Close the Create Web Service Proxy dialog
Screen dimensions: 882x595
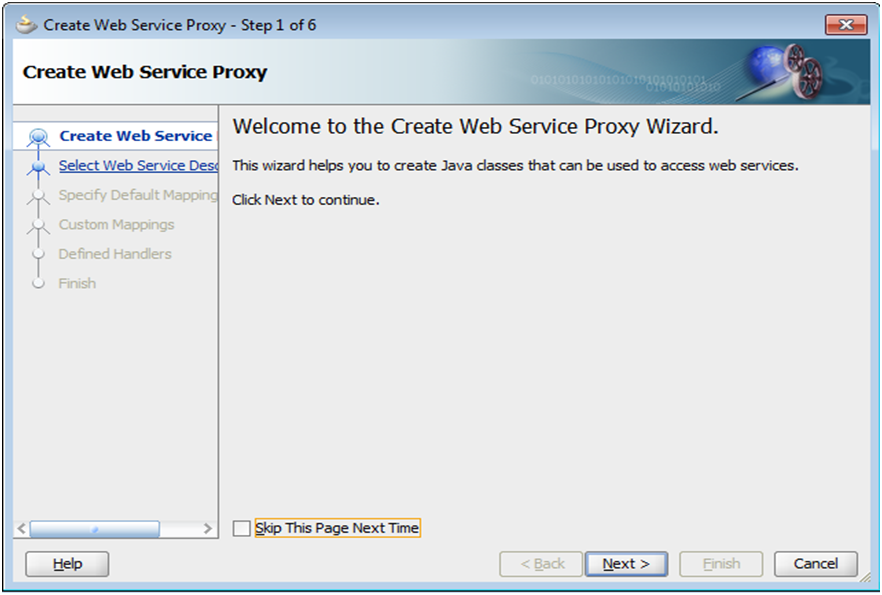point(846,25)
